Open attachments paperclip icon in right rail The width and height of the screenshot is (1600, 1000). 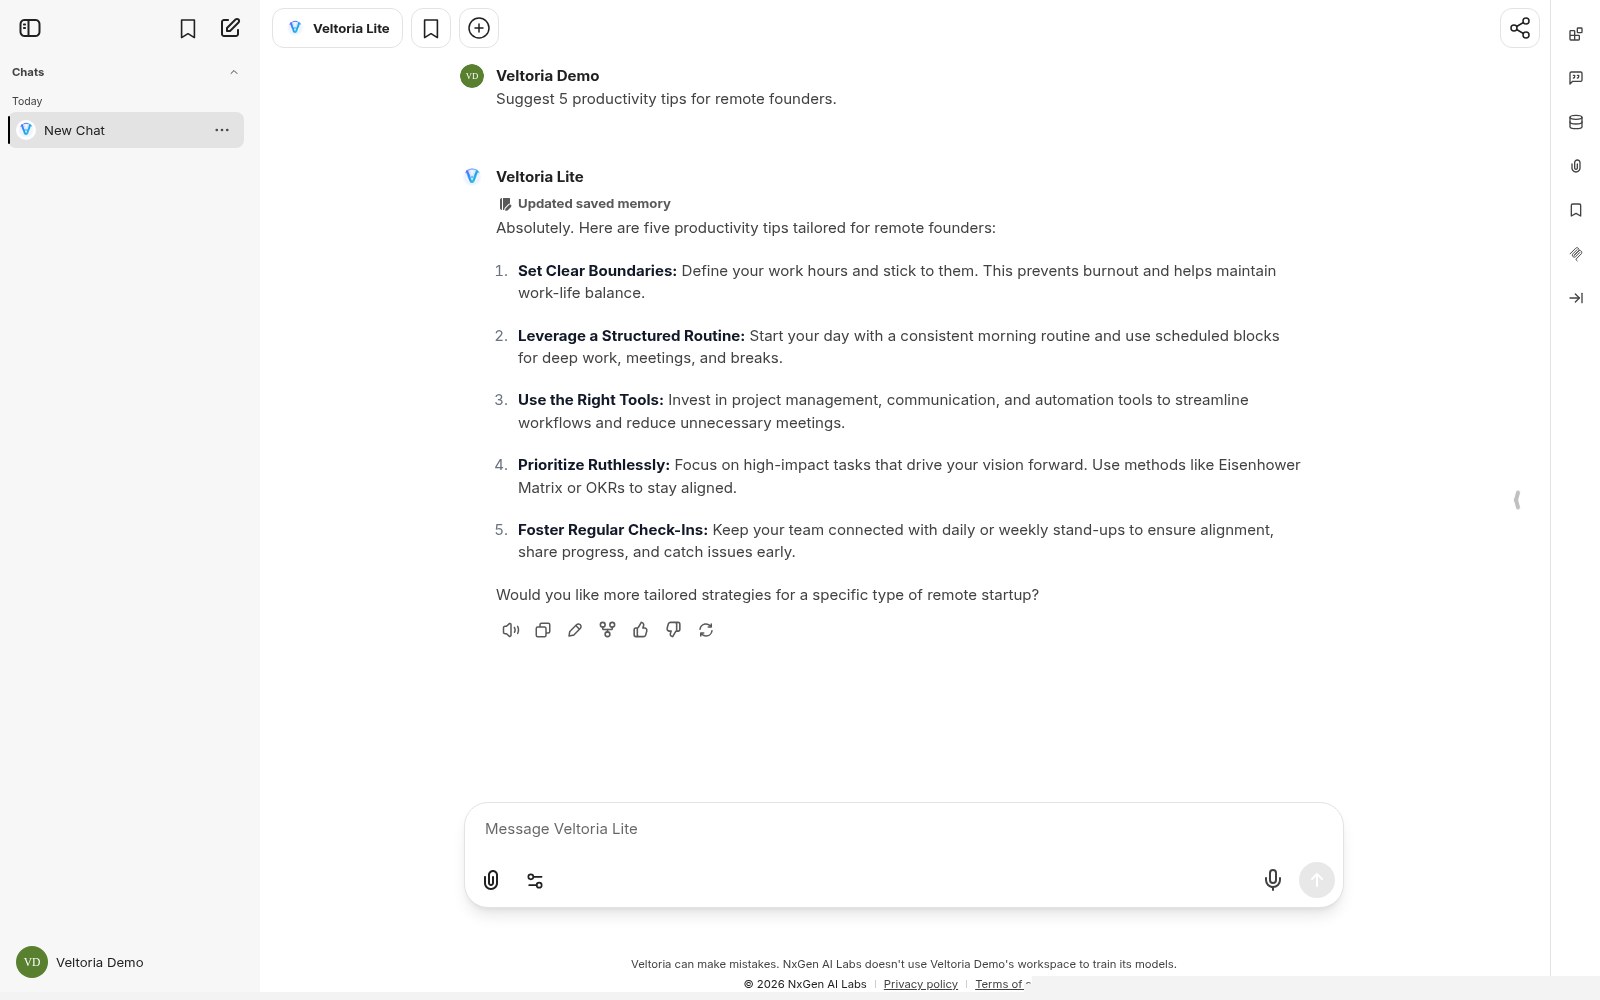click(x=1576, y=166)
